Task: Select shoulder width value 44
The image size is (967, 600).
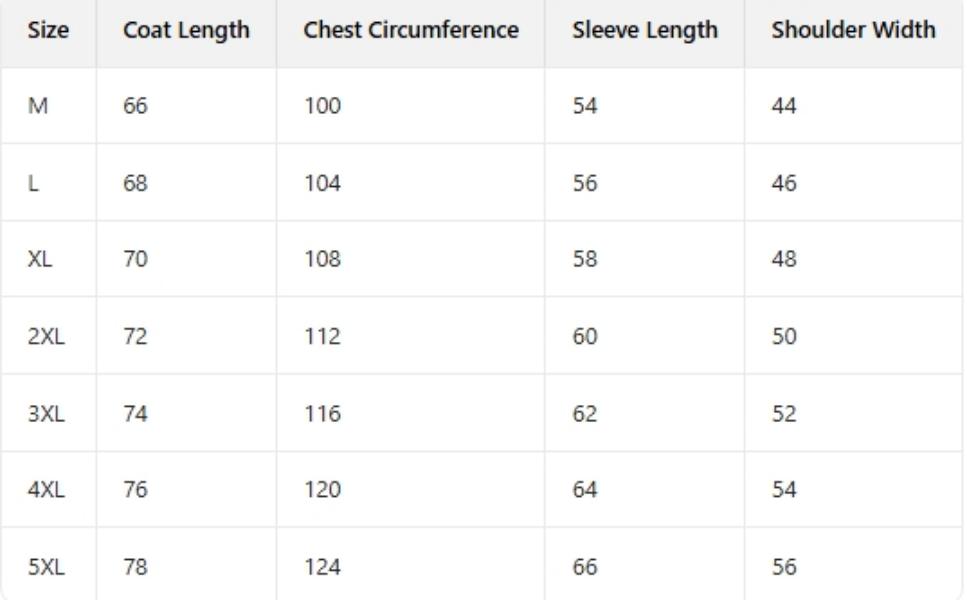Action: [x=784, y=106]
